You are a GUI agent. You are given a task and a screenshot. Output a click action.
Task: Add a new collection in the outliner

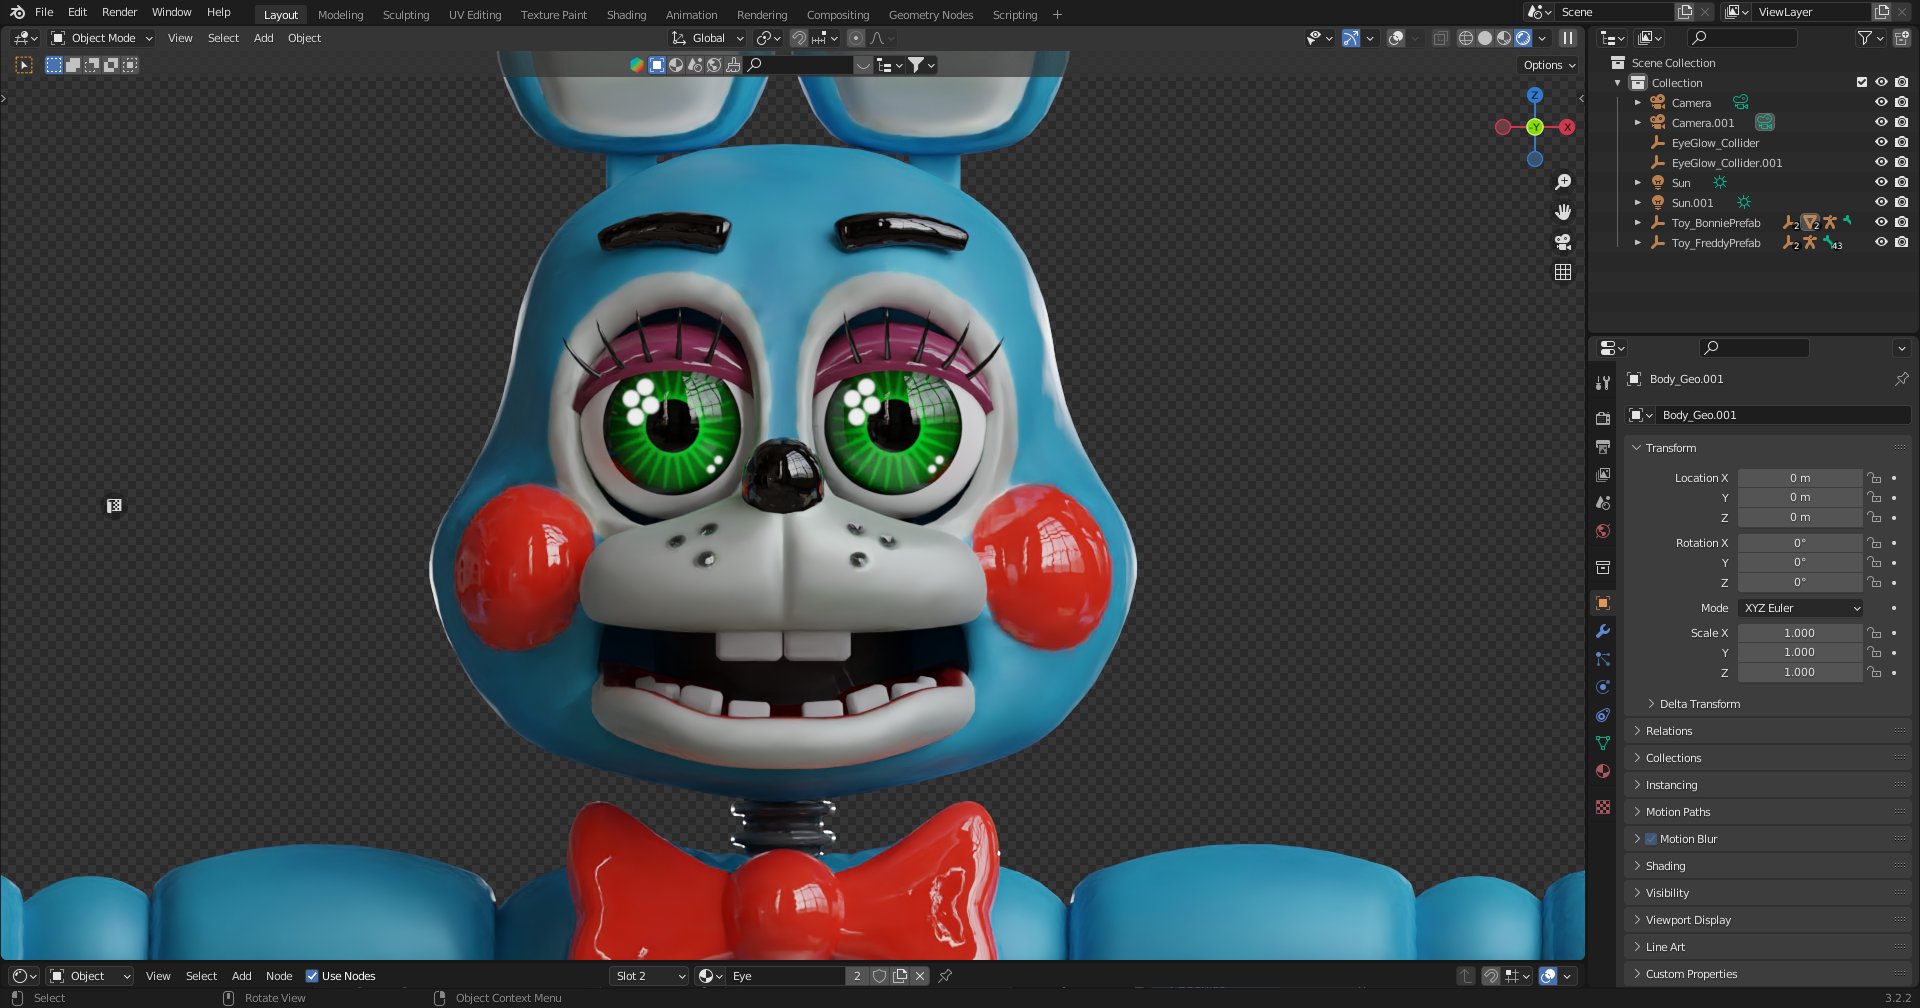point(1901,38)
